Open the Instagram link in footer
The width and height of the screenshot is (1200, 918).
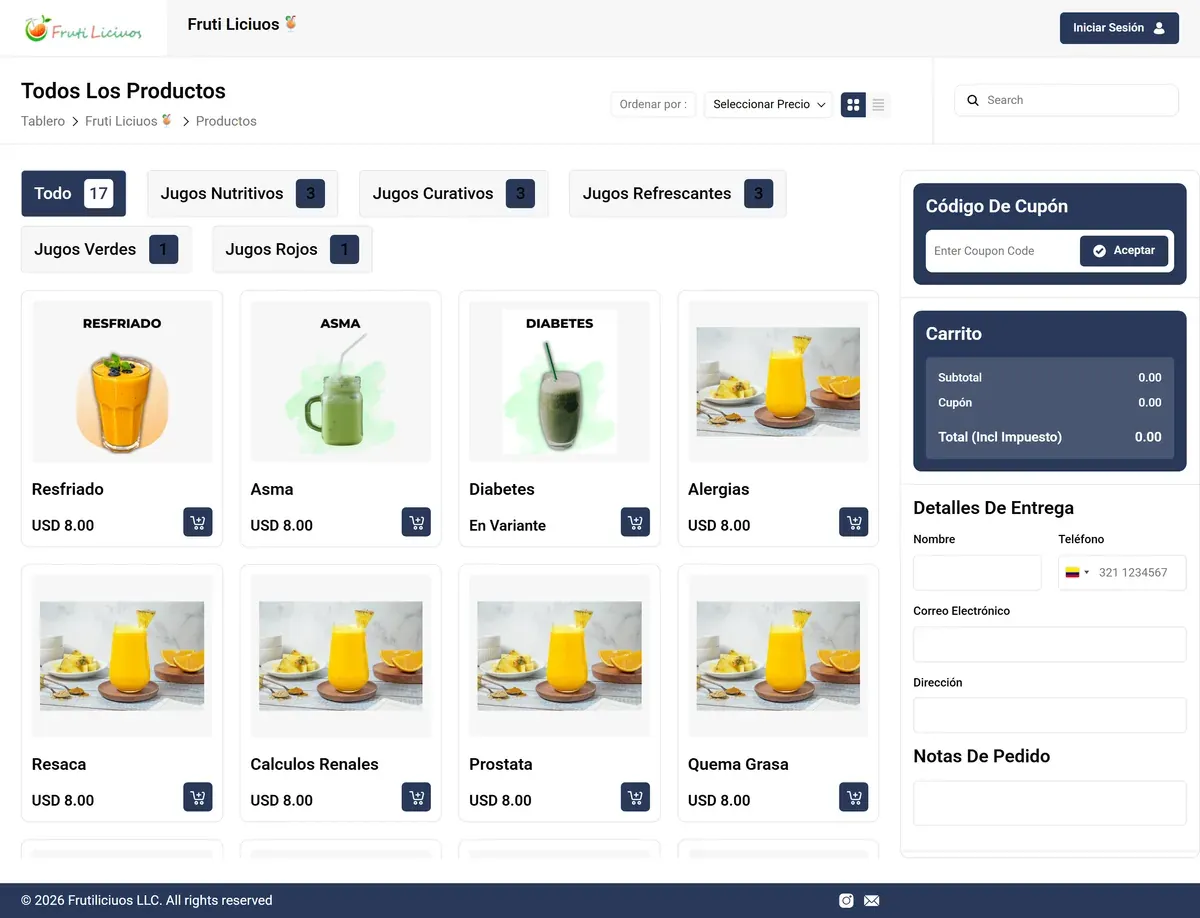point(846,900)
